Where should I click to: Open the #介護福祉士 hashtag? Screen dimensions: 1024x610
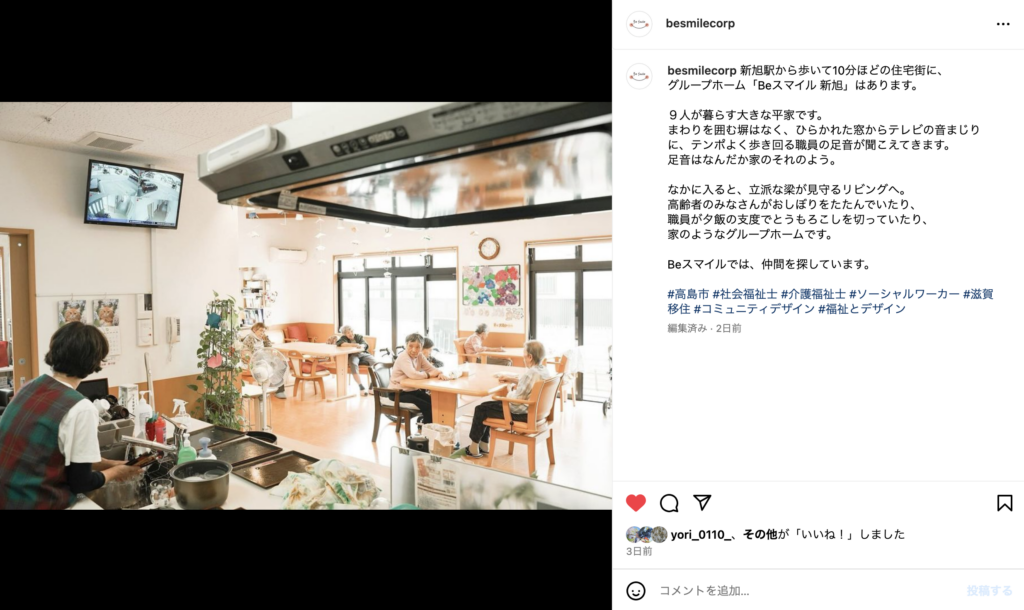click(813, 294)
